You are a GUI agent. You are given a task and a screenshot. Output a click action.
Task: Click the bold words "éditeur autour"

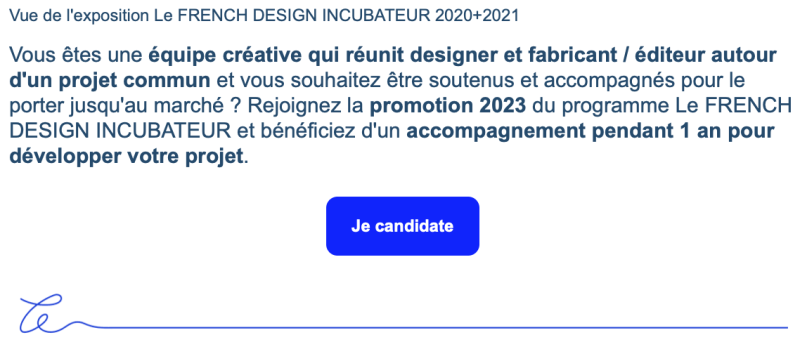pos(708,55)
